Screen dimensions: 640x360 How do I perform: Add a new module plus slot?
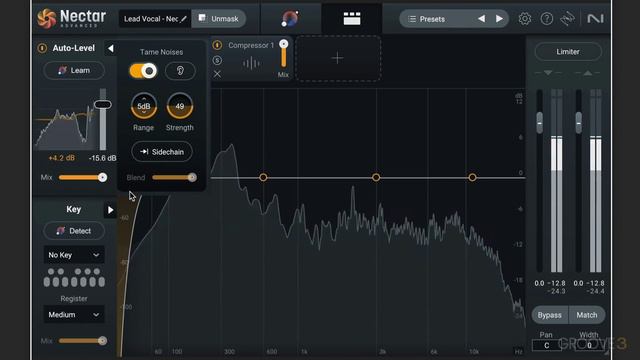(x=338, y=58)
